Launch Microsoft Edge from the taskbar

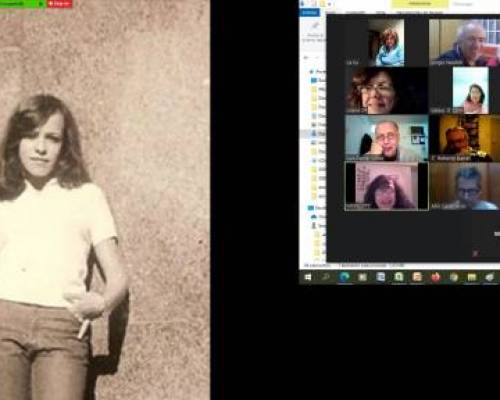[x=344, y=277]
